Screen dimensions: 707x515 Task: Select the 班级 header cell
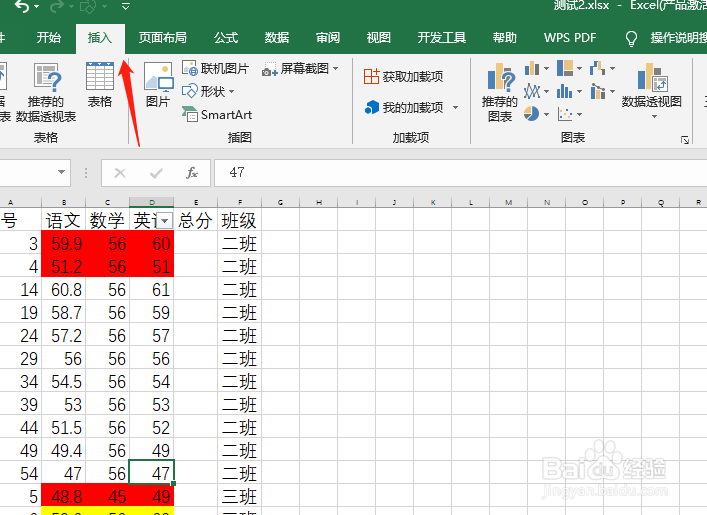click(239, 220)
